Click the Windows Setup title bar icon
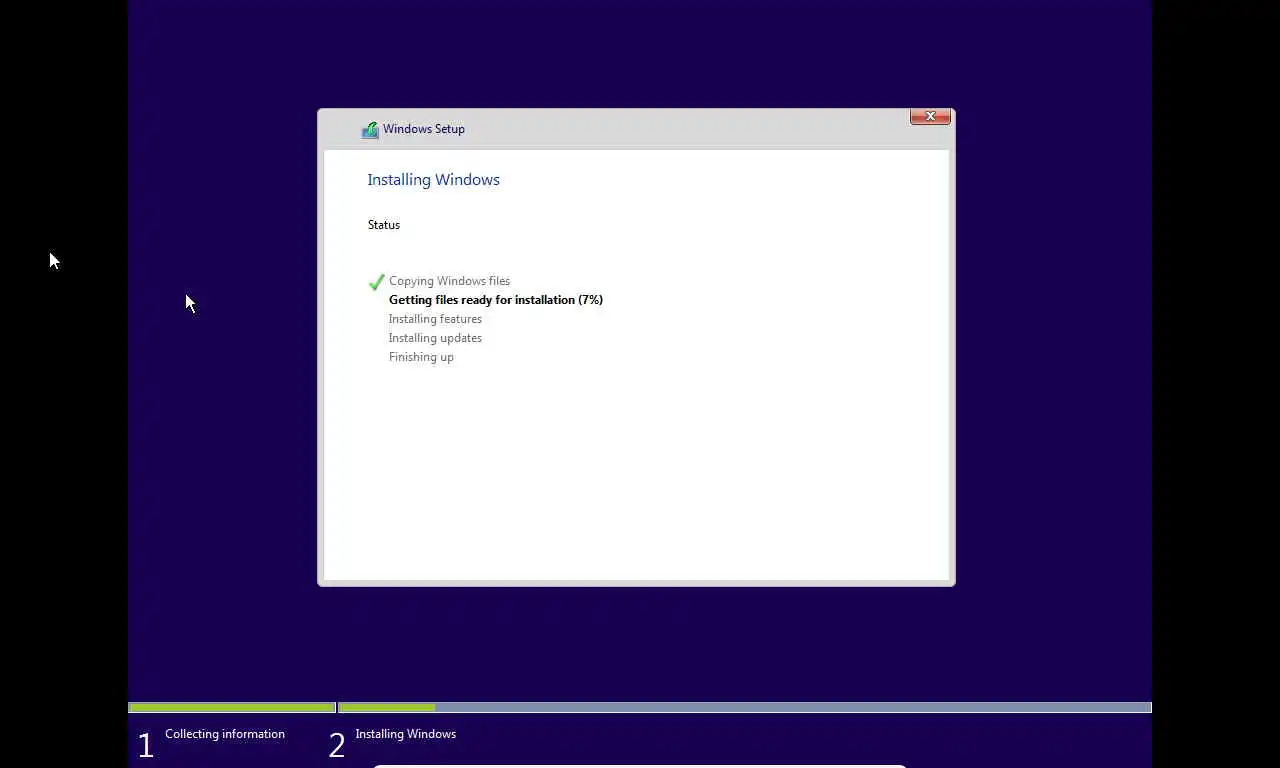 pos(370,129)
